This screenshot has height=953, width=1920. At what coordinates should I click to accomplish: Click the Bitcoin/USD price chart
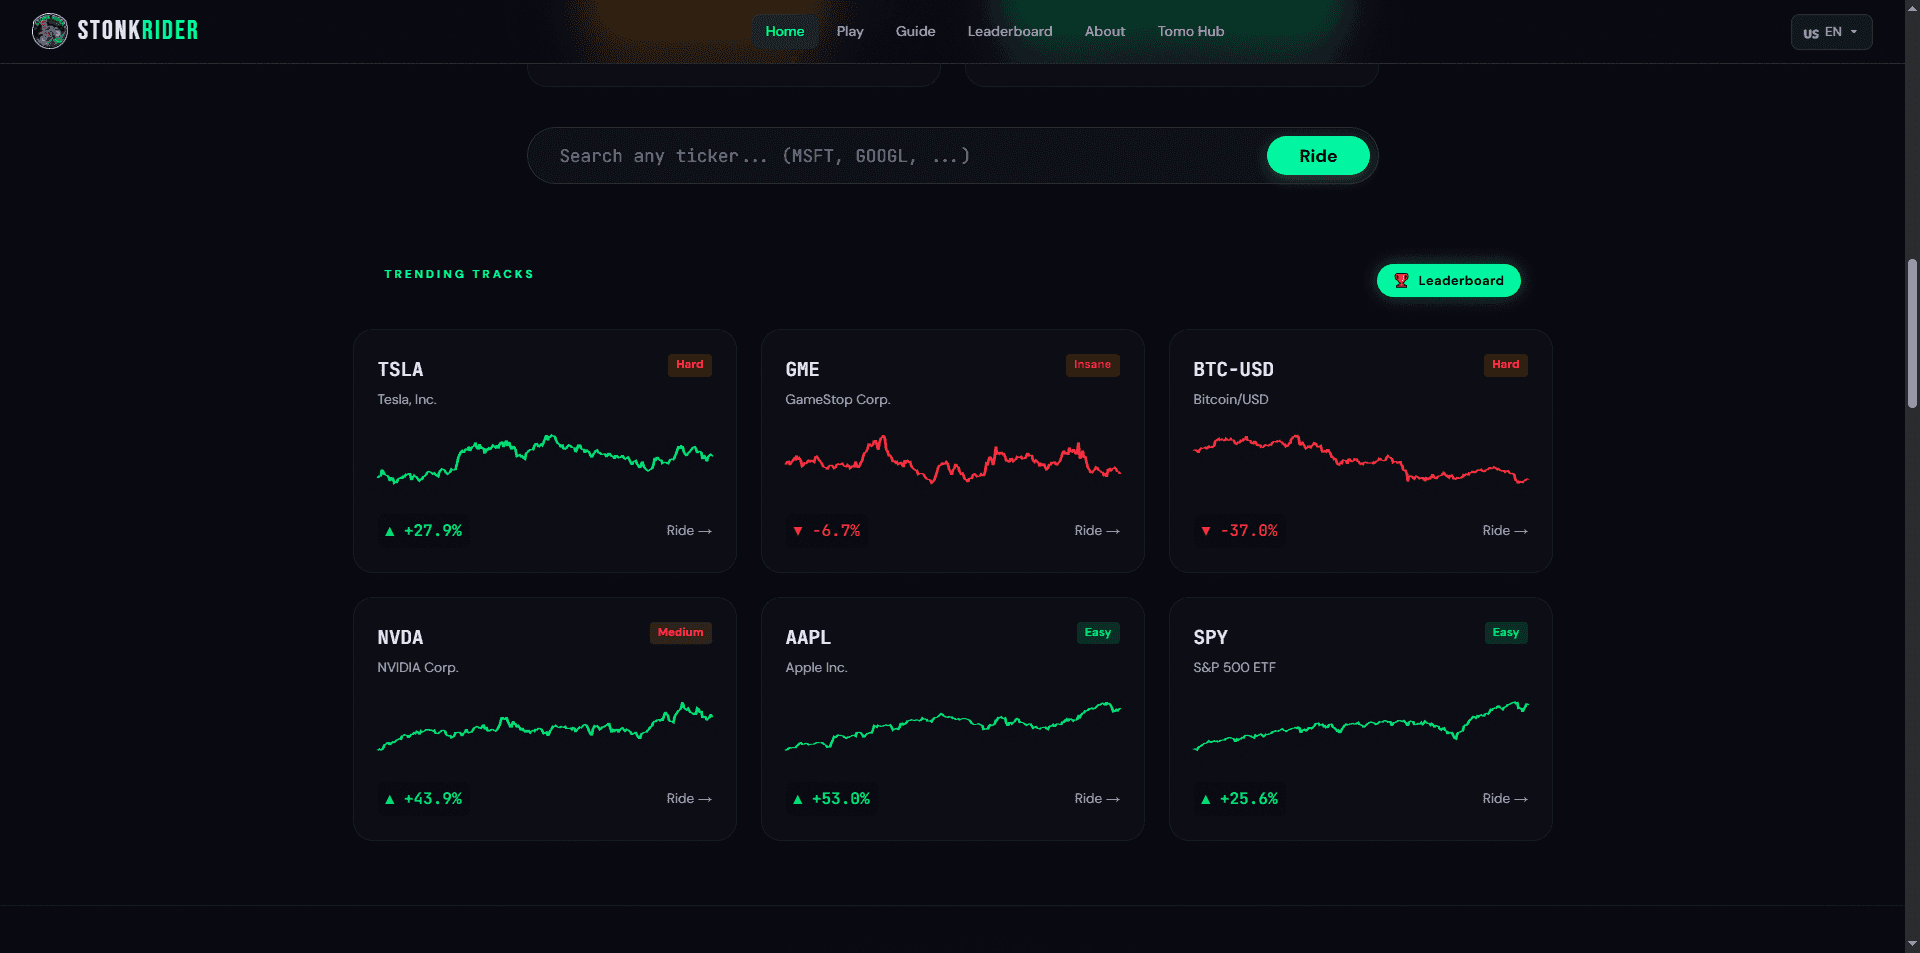click(1361, 459)
